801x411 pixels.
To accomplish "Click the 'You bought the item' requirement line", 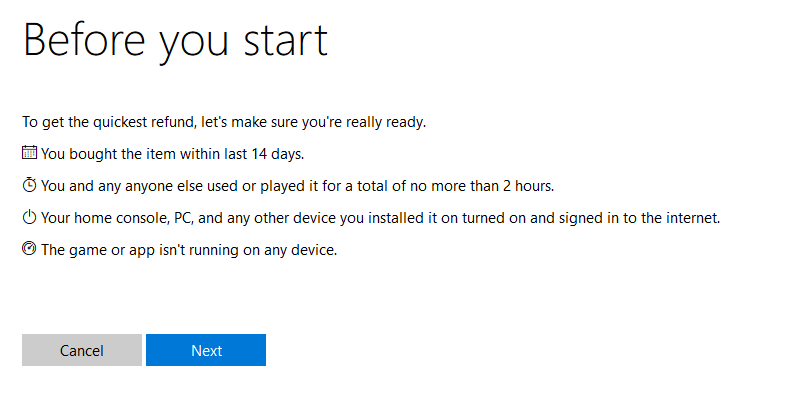I will 173,154.
